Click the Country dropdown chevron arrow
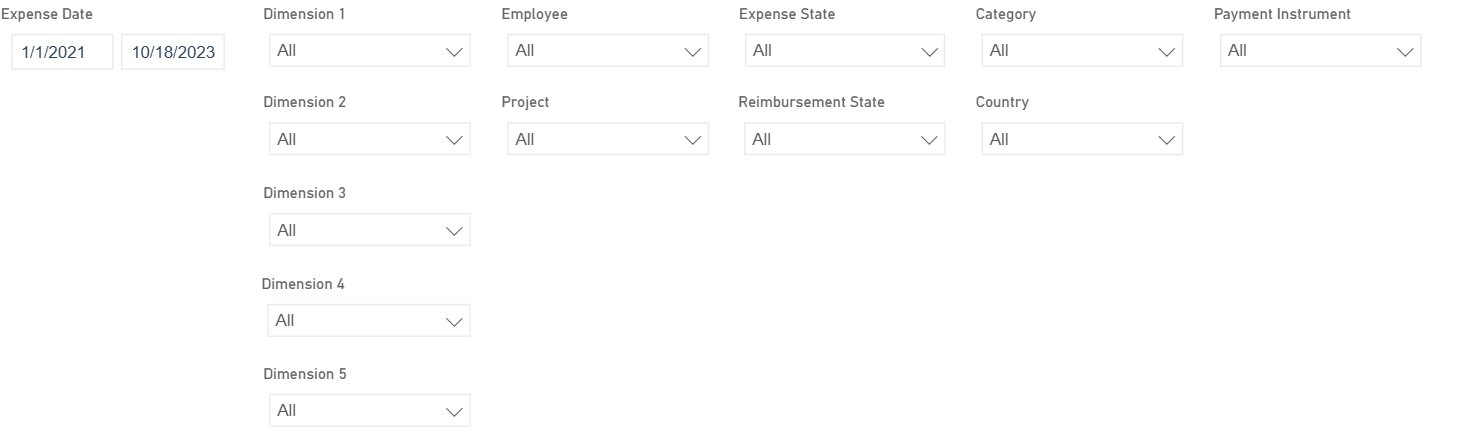Viewport: 1472px width, 436px height. 1167,140
